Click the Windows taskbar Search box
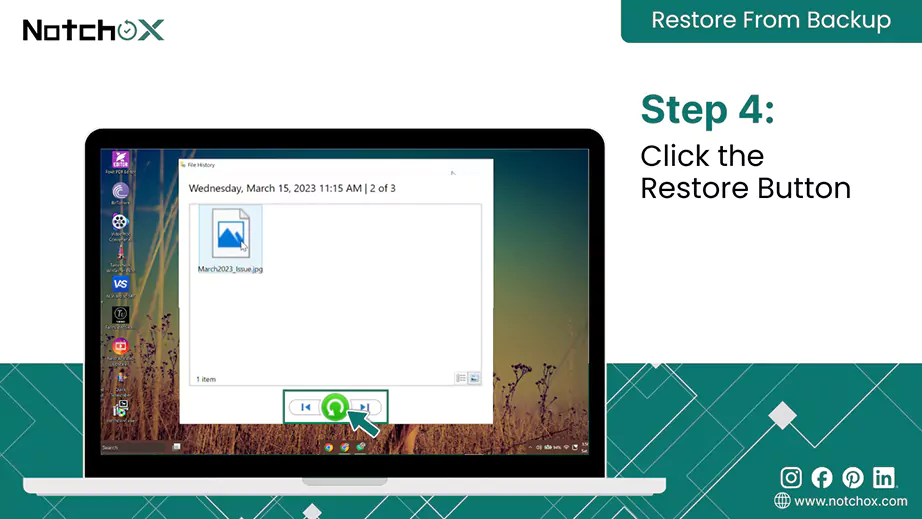Screen dimensions: 922x519 point(134,447)
